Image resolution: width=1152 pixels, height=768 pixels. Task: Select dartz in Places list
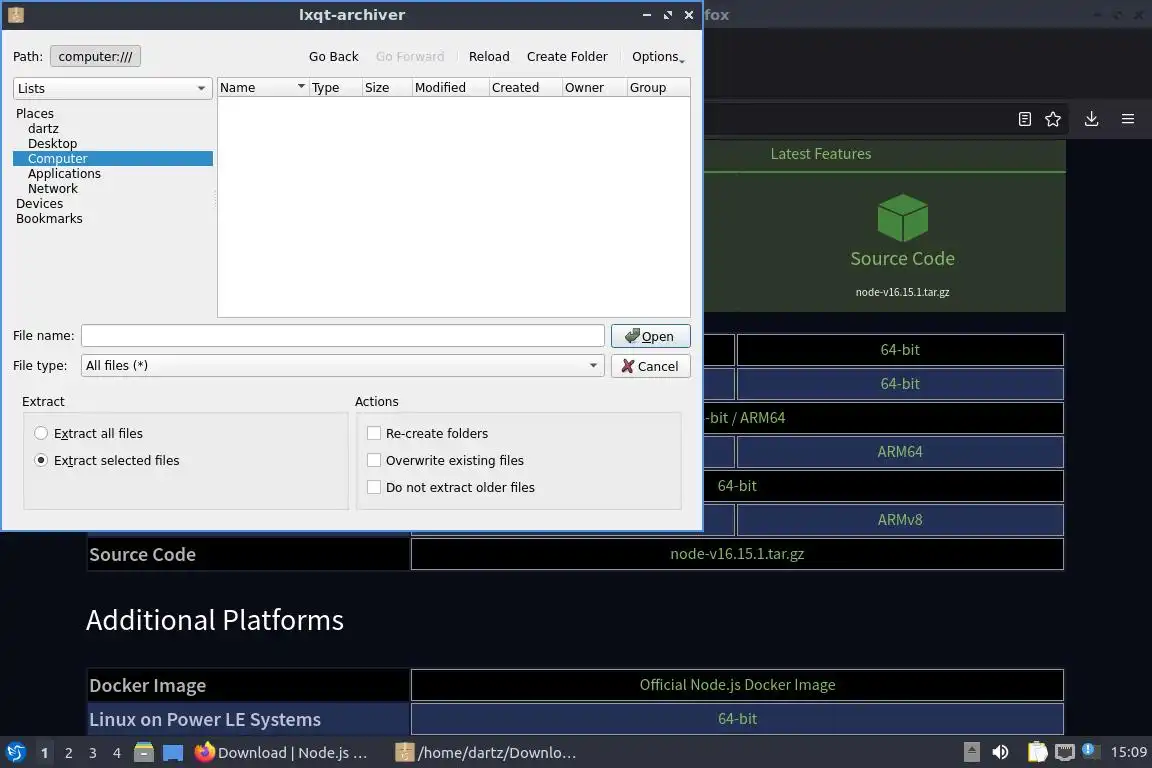pos(43,129)
